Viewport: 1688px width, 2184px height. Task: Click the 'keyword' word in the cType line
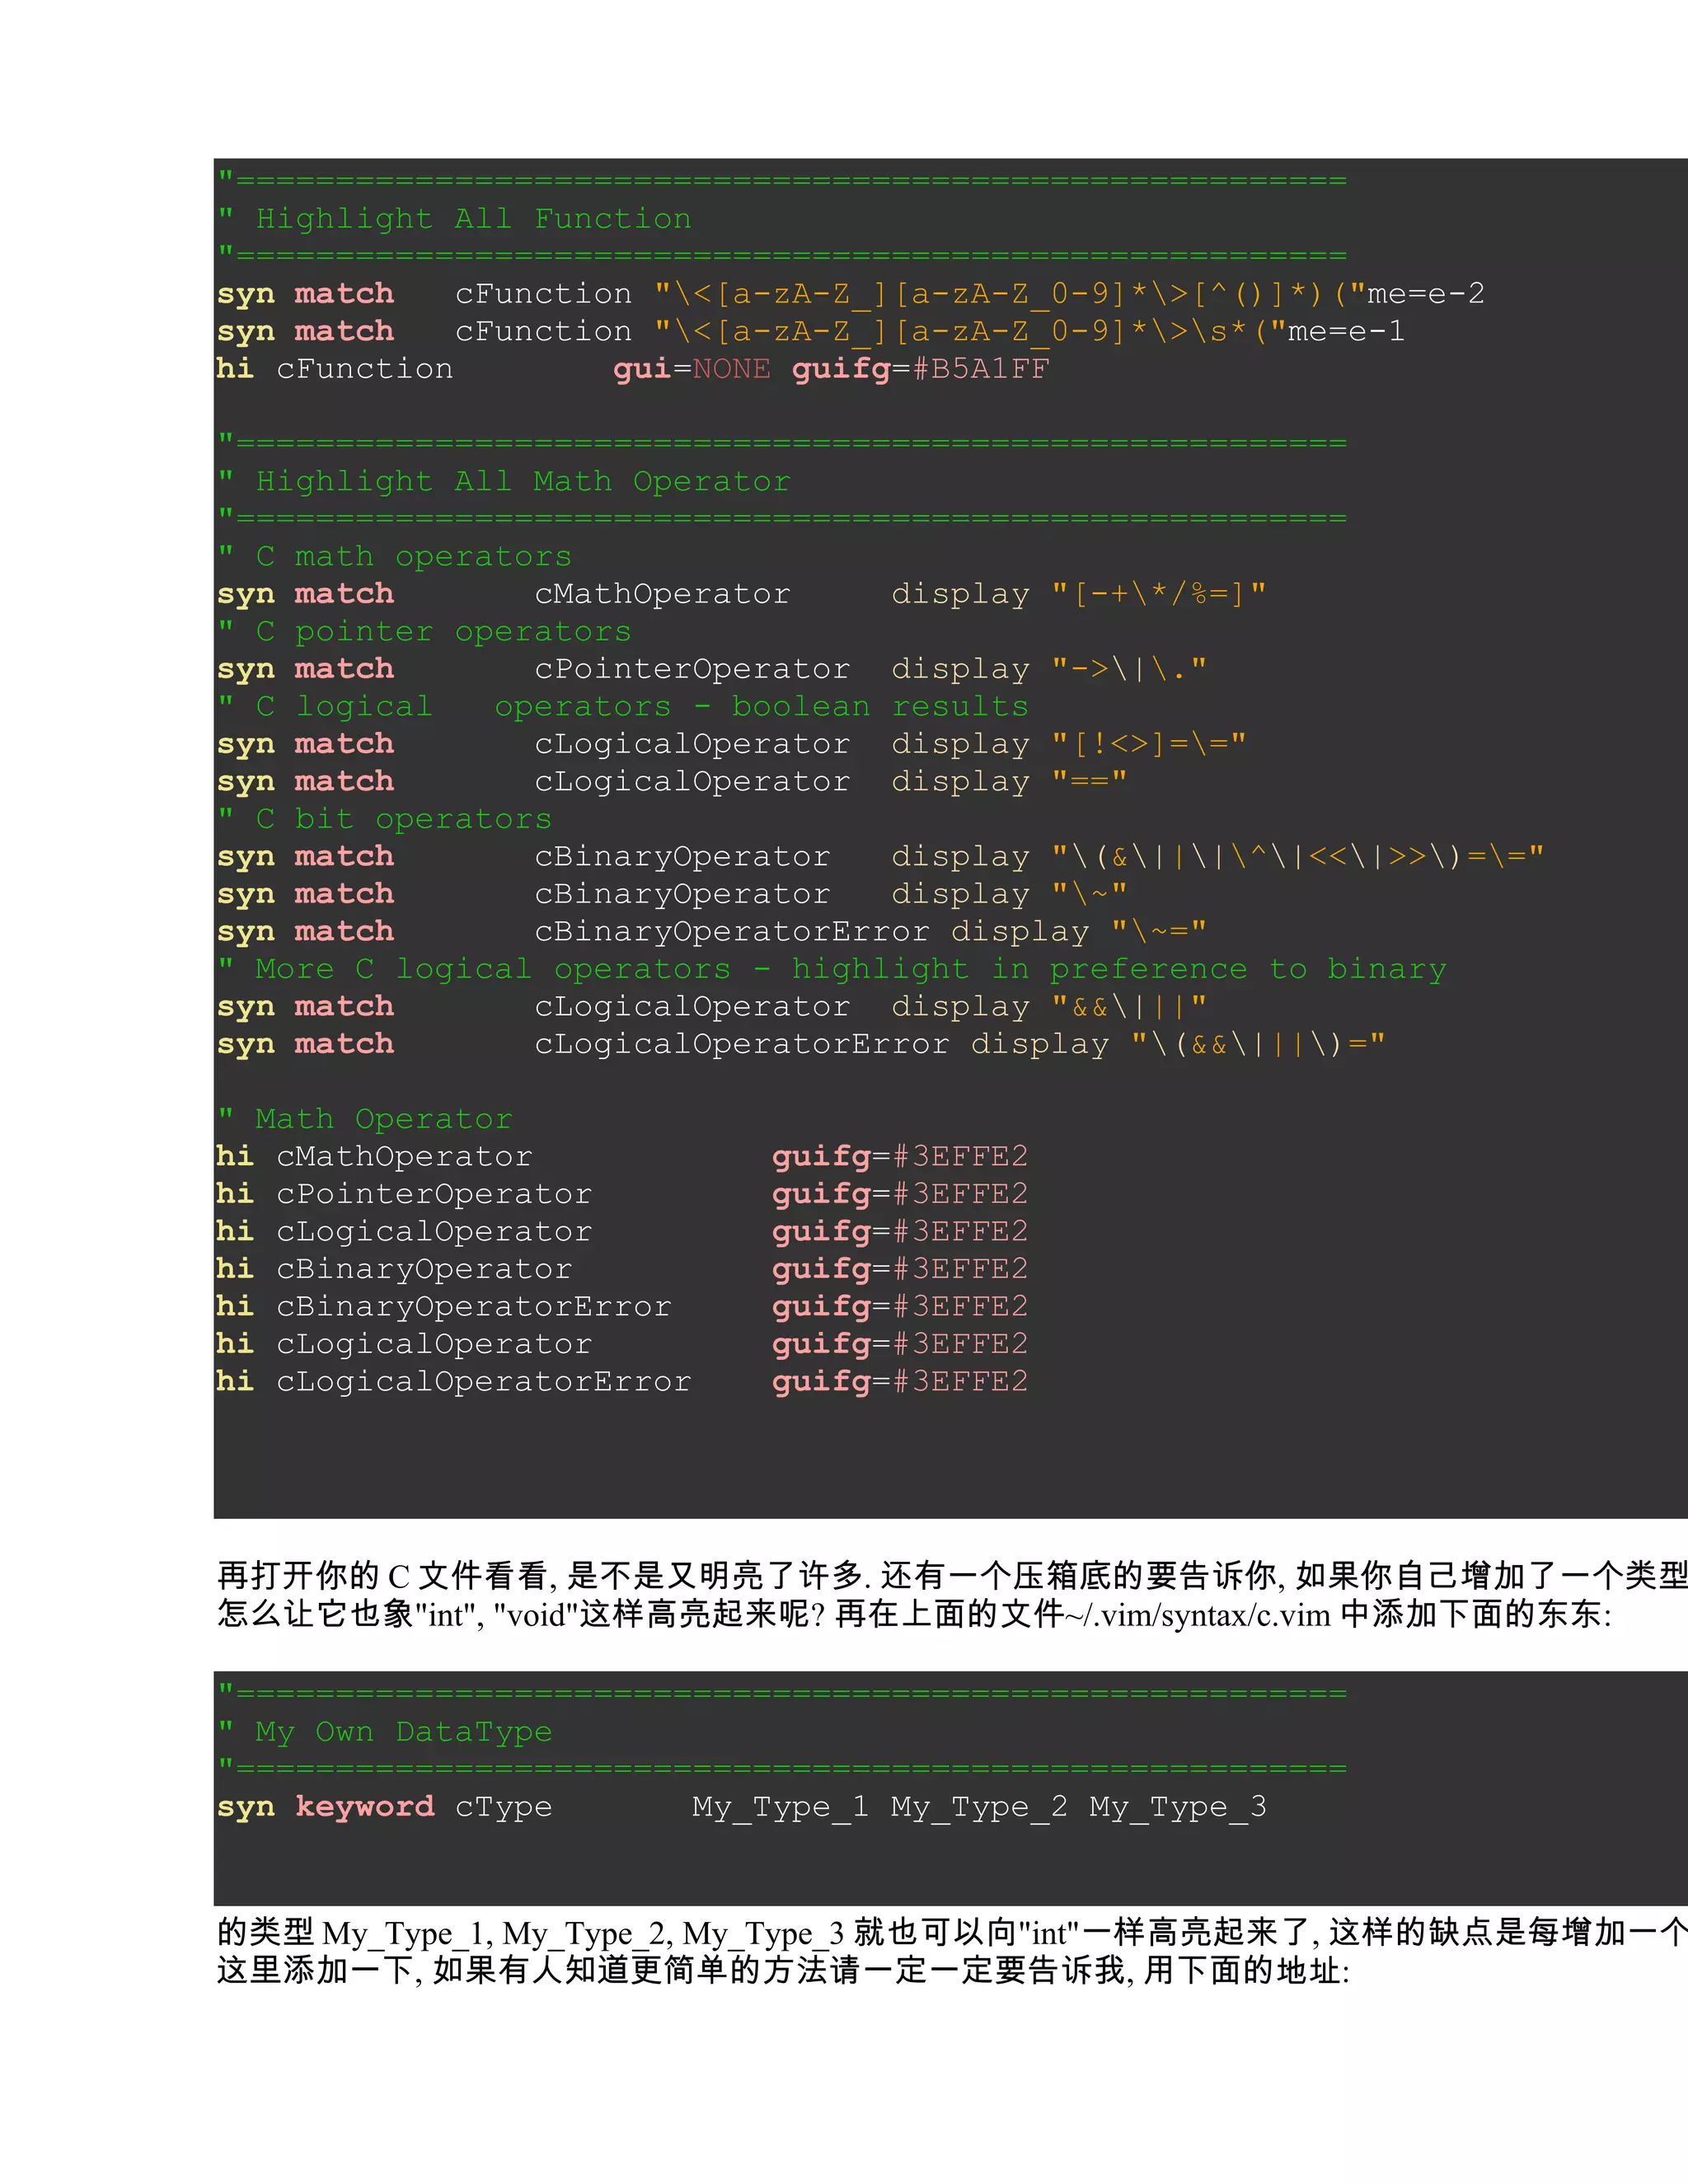[364, 1806]
